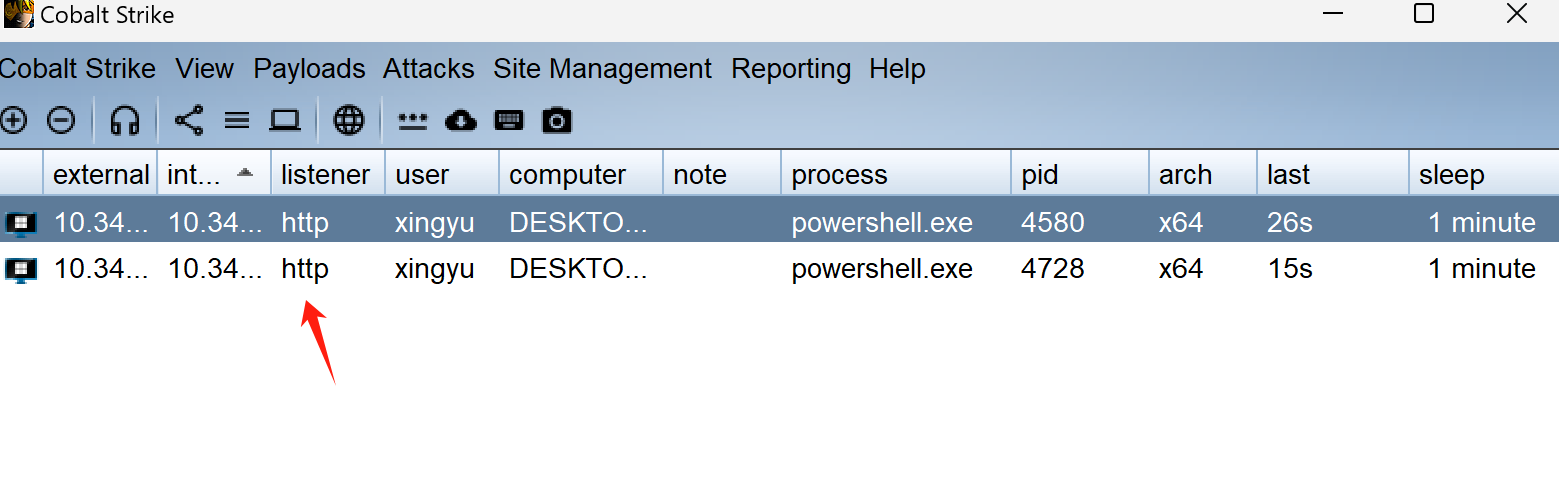The image size is (1559, 493).
Task: Sort by the listener column header
Action: coord(328,174)
